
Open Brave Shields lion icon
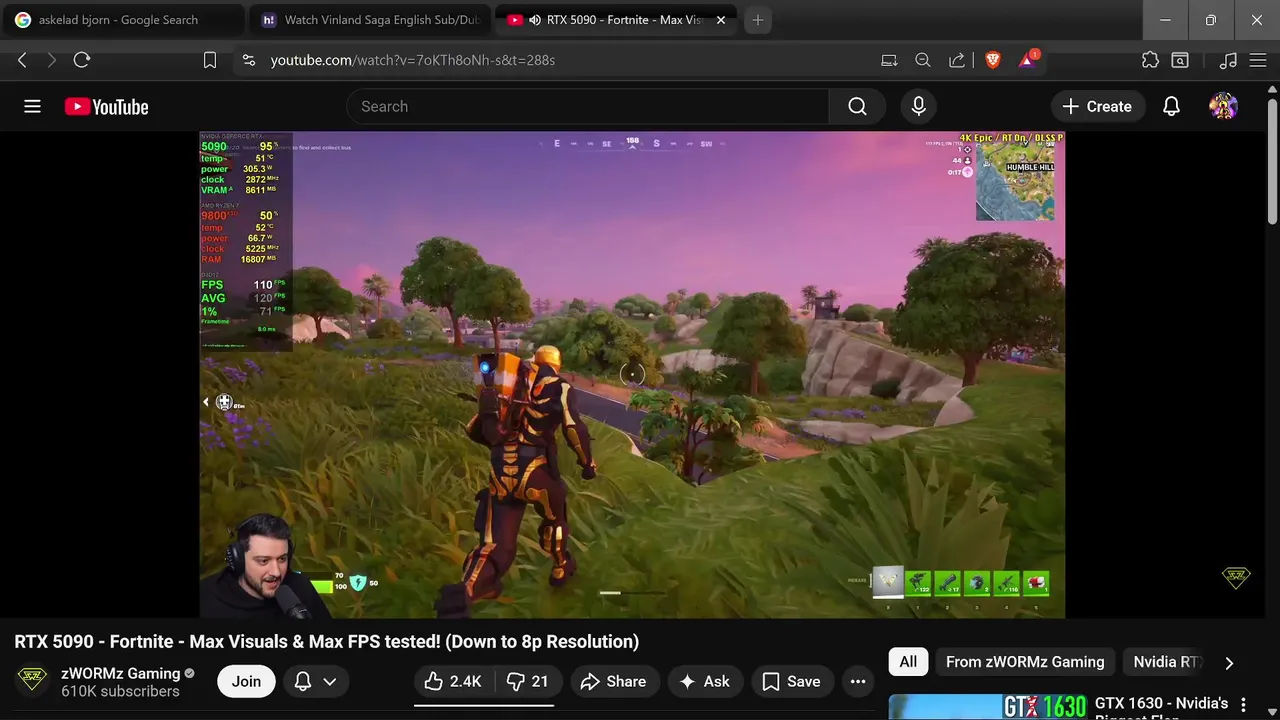(x=992, y=60)
